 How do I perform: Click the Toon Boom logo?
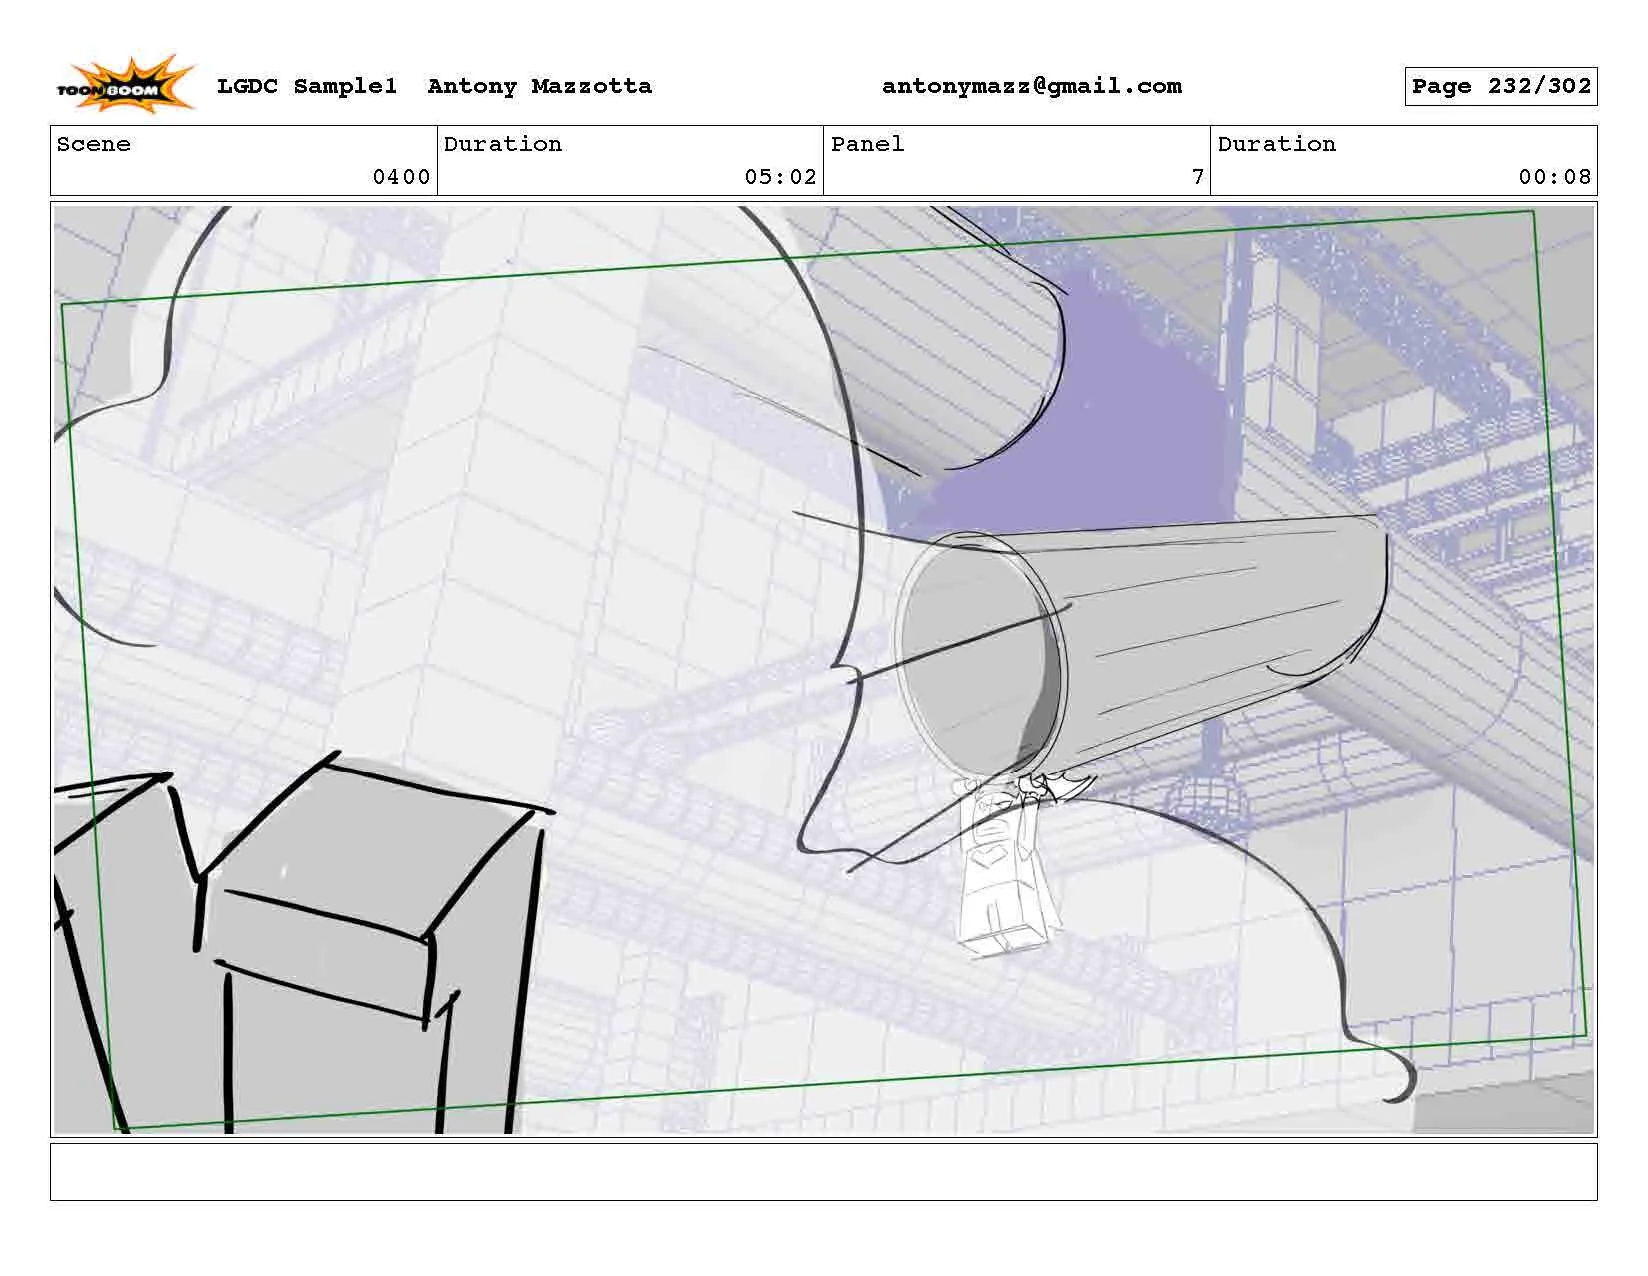point(125,84)
